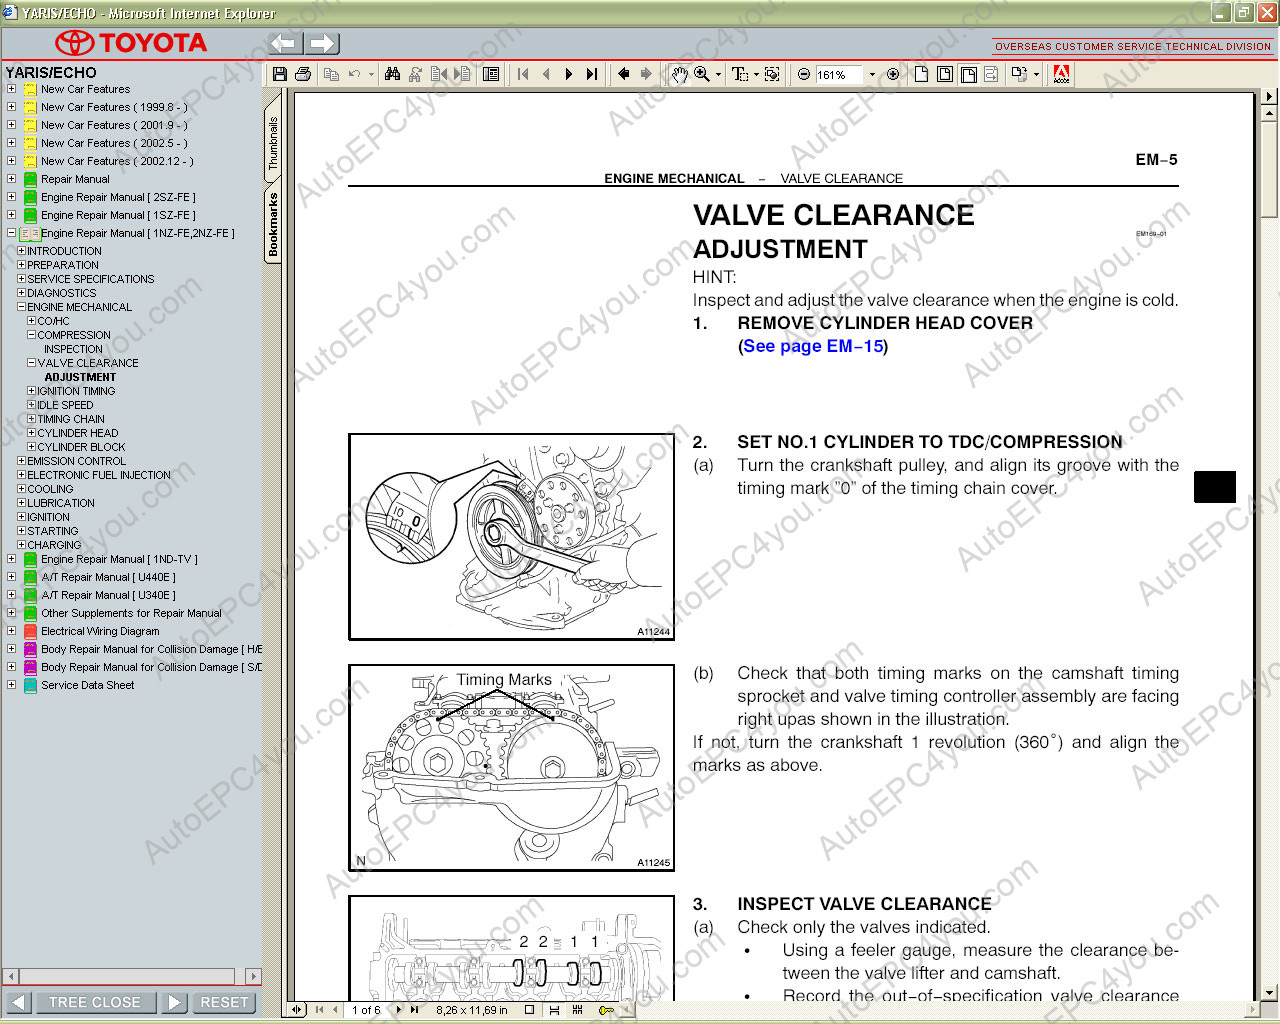Click the TREE CLOSE button

[95, 1002]
